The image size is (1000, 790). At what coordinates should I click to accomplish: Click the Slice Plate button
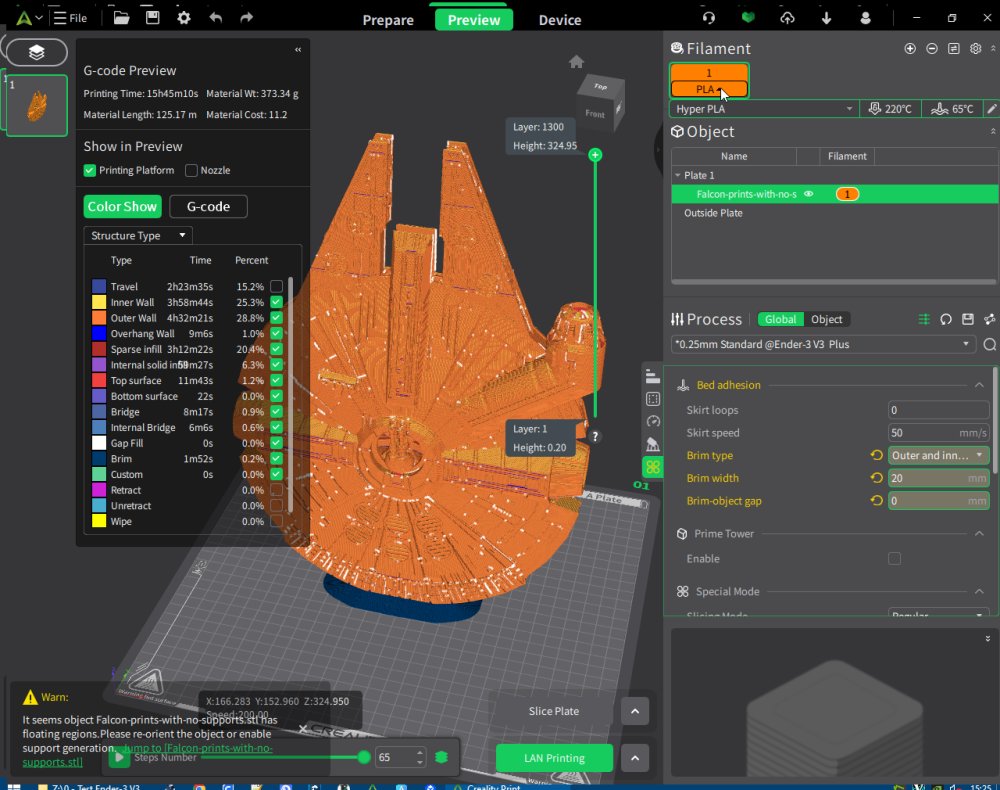554,711
